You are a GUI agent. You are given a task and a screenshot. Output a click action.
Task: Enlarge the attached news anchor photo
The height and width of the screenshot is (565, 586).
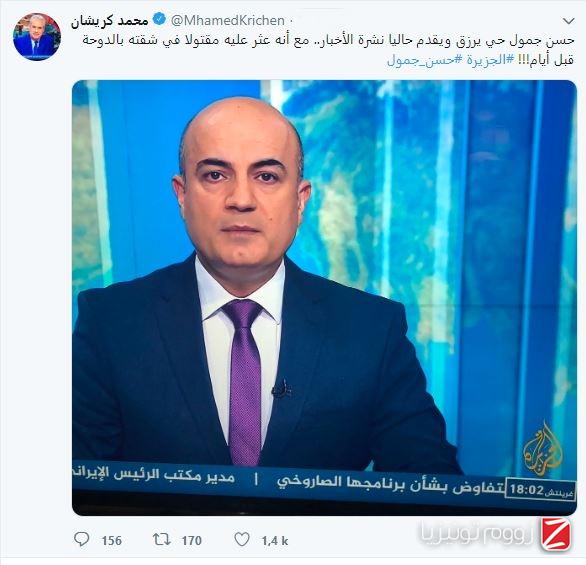324,297
